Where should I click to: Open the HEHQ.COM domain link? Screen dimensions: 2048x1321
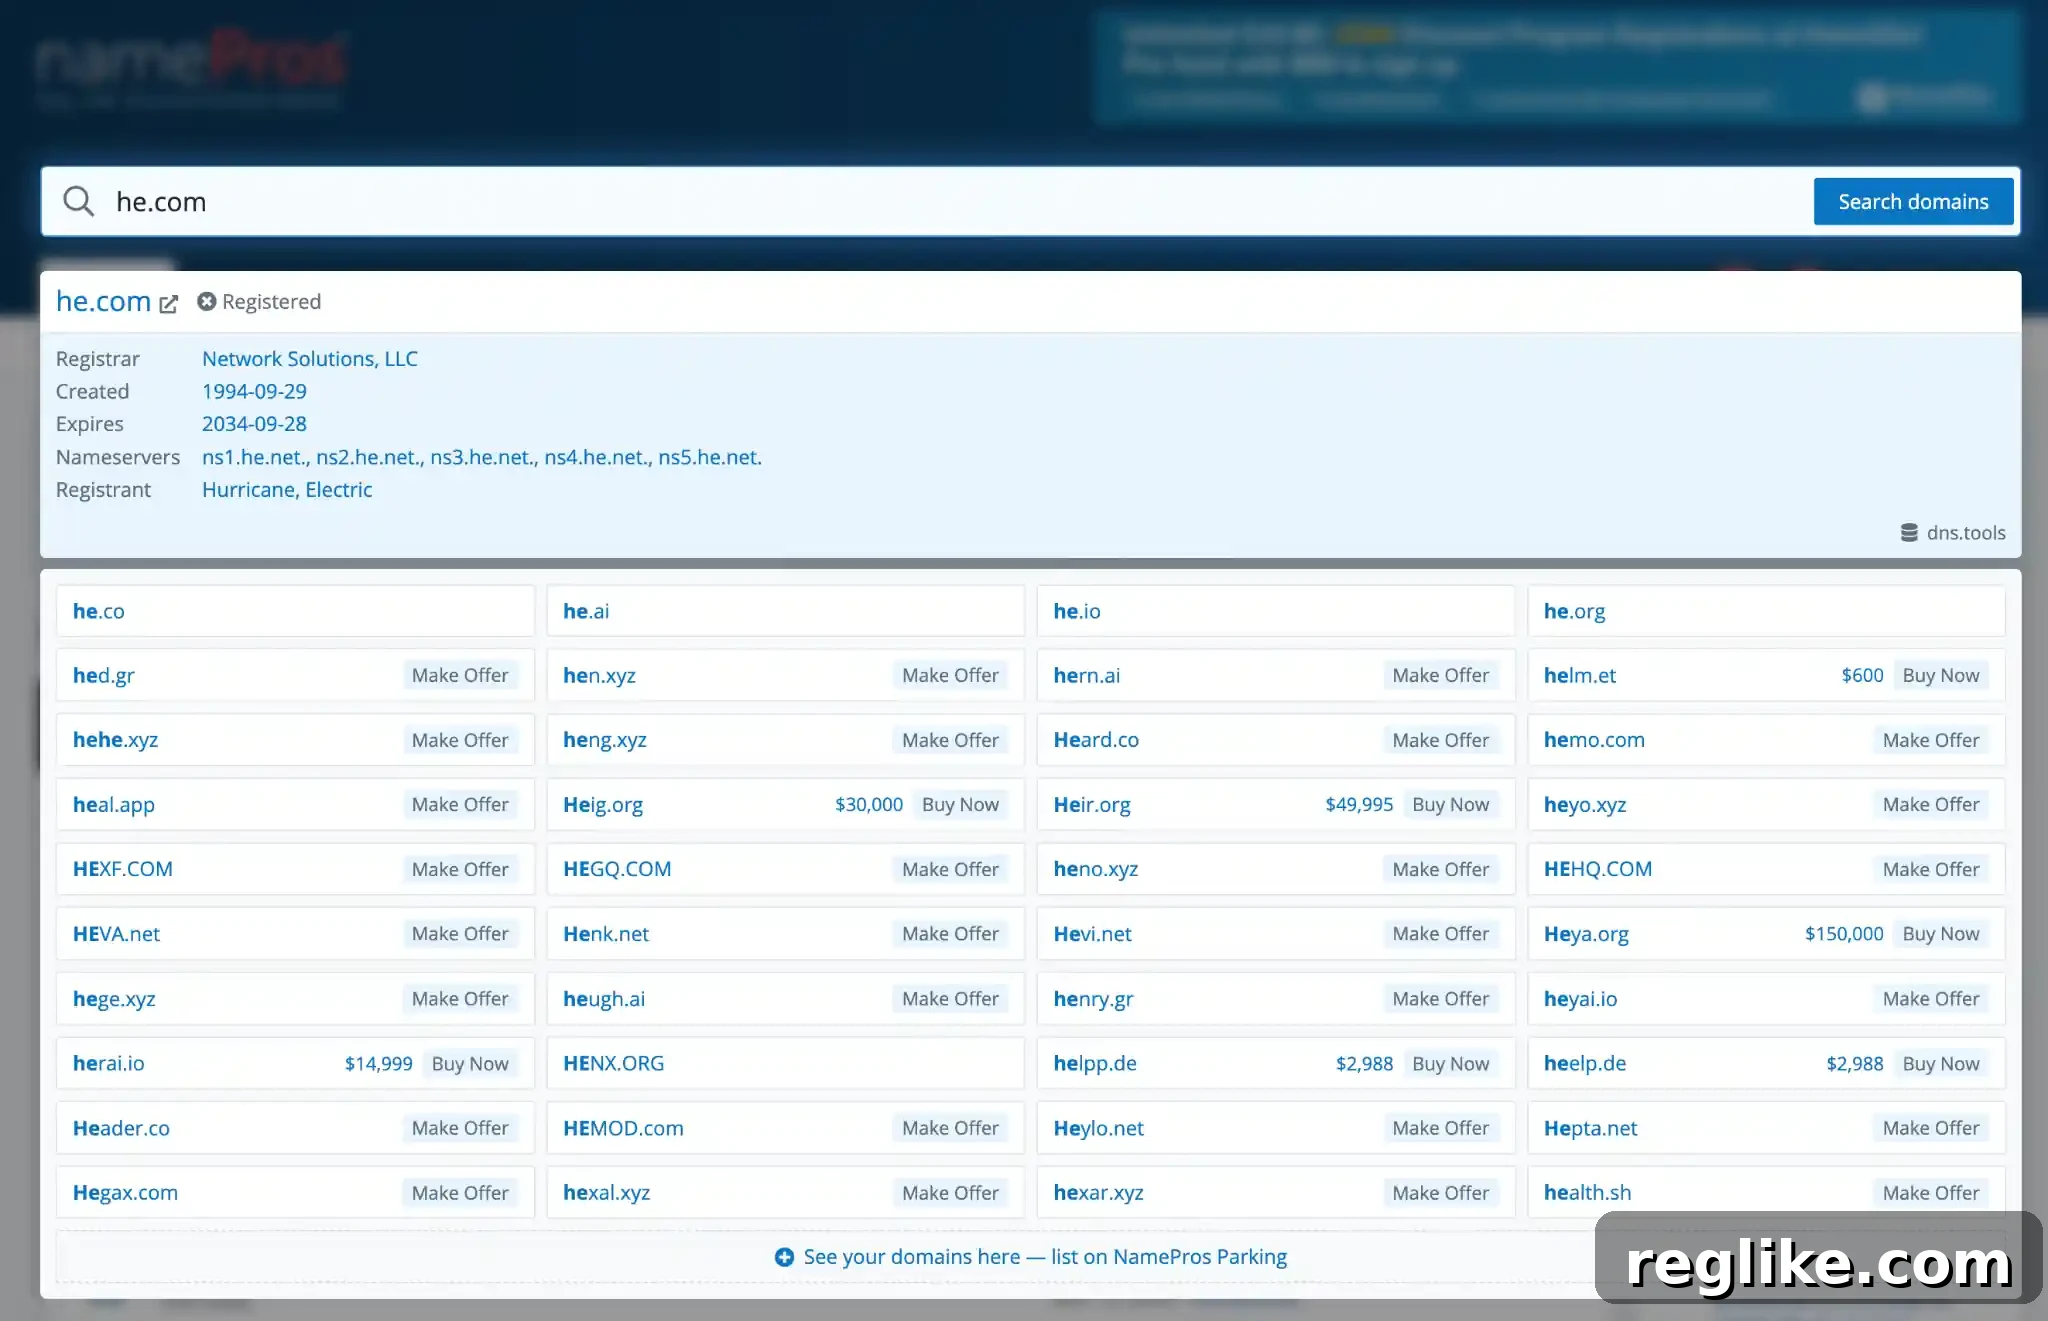[x=1598, y=869]
